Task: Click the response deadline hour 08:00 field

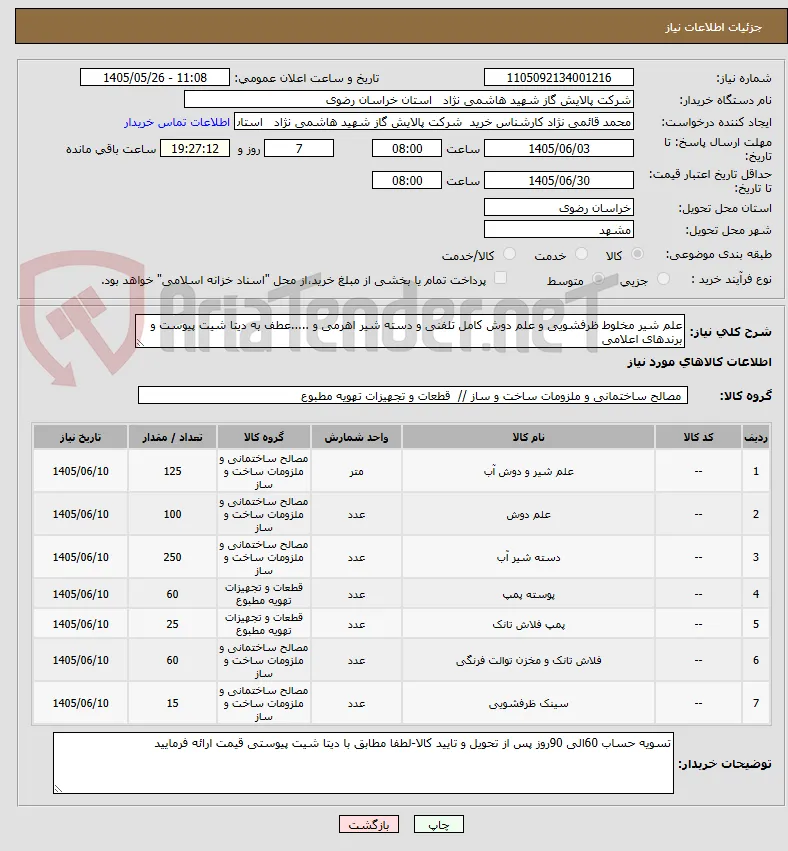Action: (x=406, y=148)
